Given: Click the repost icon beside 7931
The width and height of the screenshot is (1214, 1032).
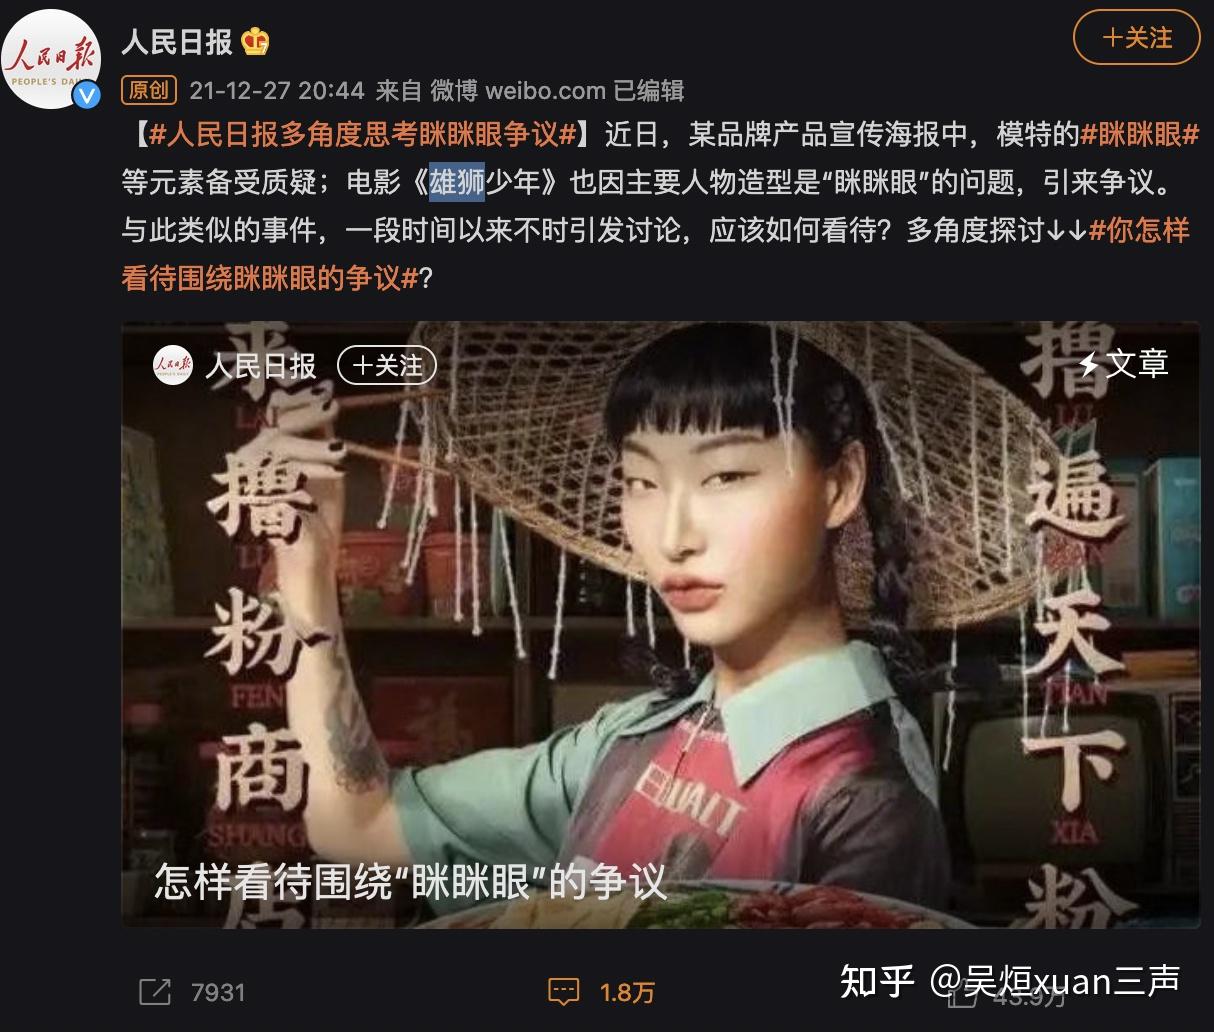Looking at the screenshot, I should 155,991.
